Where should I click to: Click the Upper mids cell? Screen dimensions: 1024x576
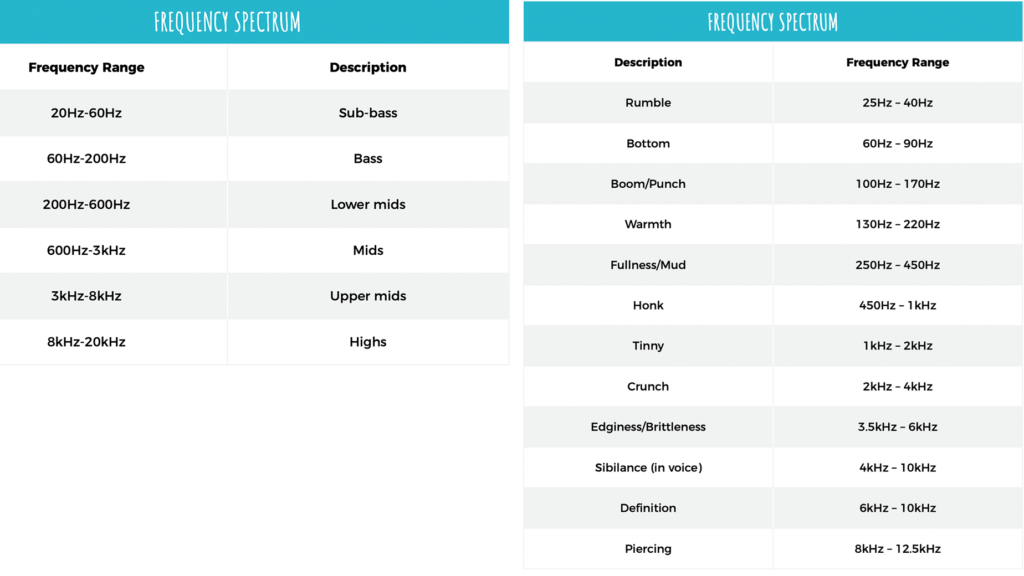click(368, 296)
